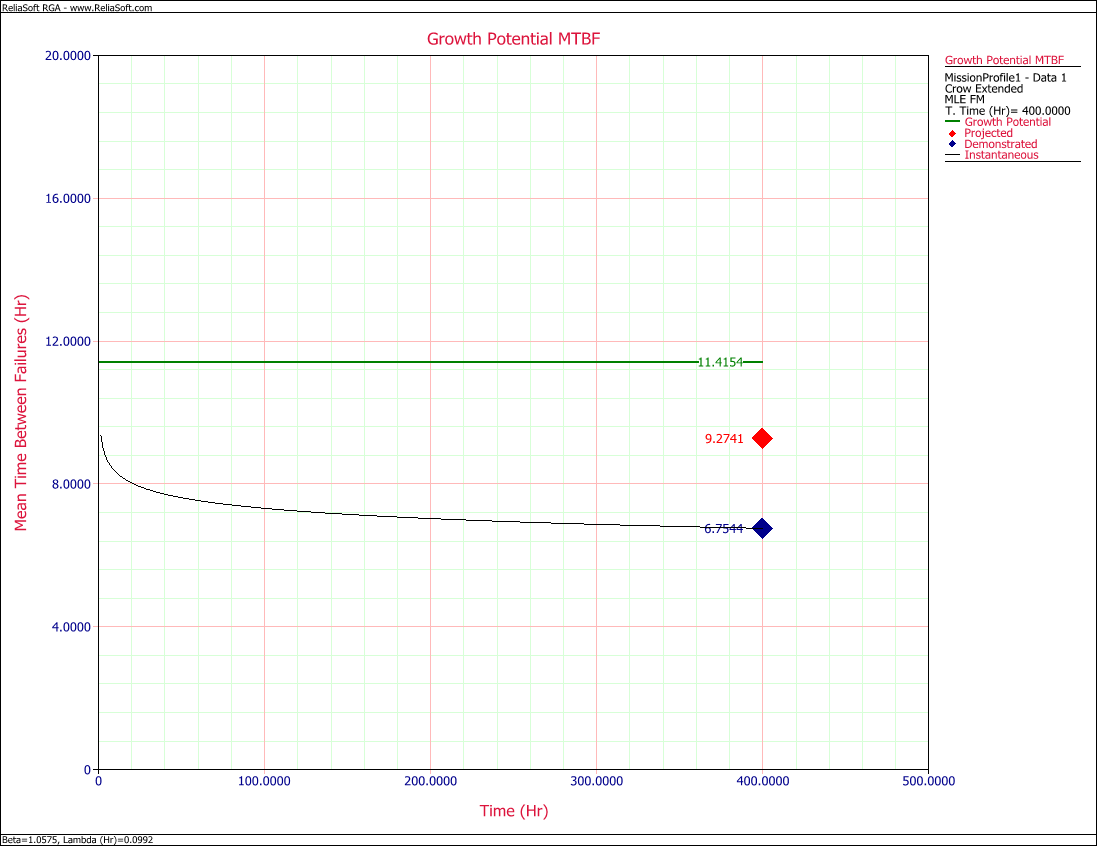Image resolution: width=1097 pixels, height=846 pixels.
Task: Click the red diamond icon in legend
Action: tap(952, 134)
